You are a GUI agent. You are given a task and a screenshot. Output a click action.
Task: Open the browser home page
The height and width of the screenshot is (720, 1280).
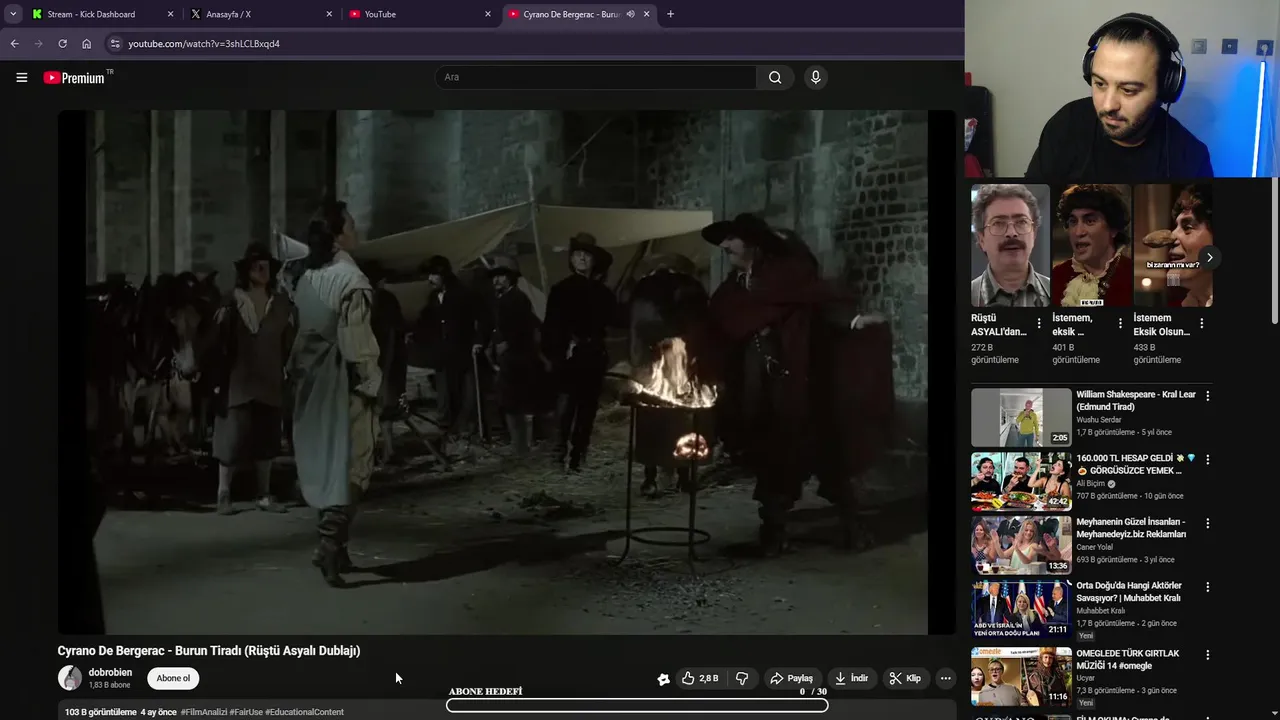coord(87,44)
